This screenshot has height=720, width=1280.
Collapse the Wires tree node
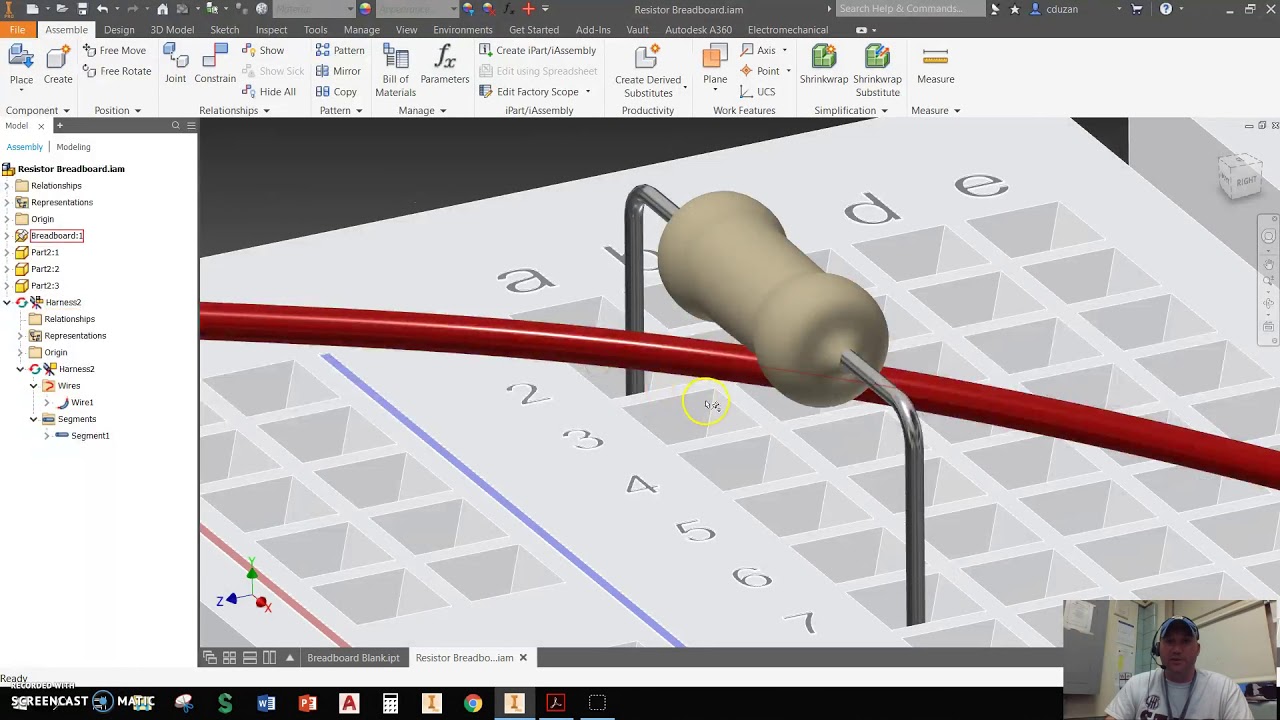33,386
